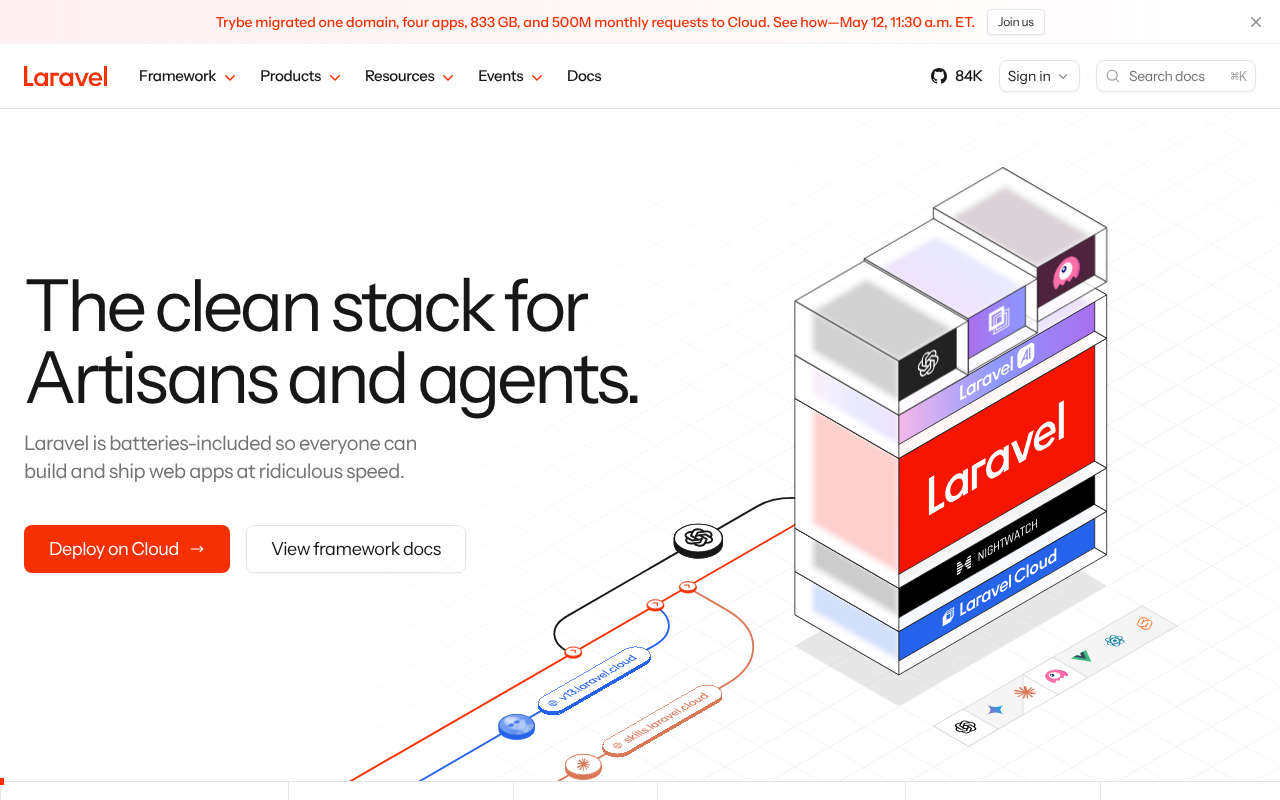
Task: Expand the Events menu
Action: click(510, 76)
